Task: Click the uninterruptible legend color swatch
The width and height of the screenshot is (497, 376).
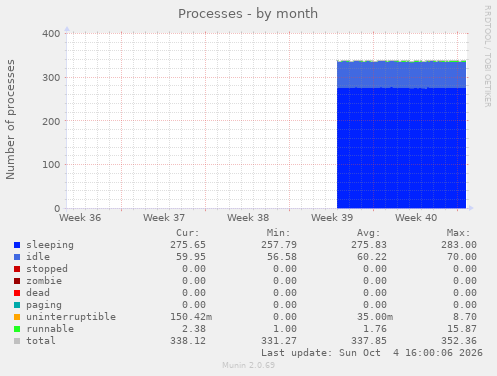Action: (17, 317)
